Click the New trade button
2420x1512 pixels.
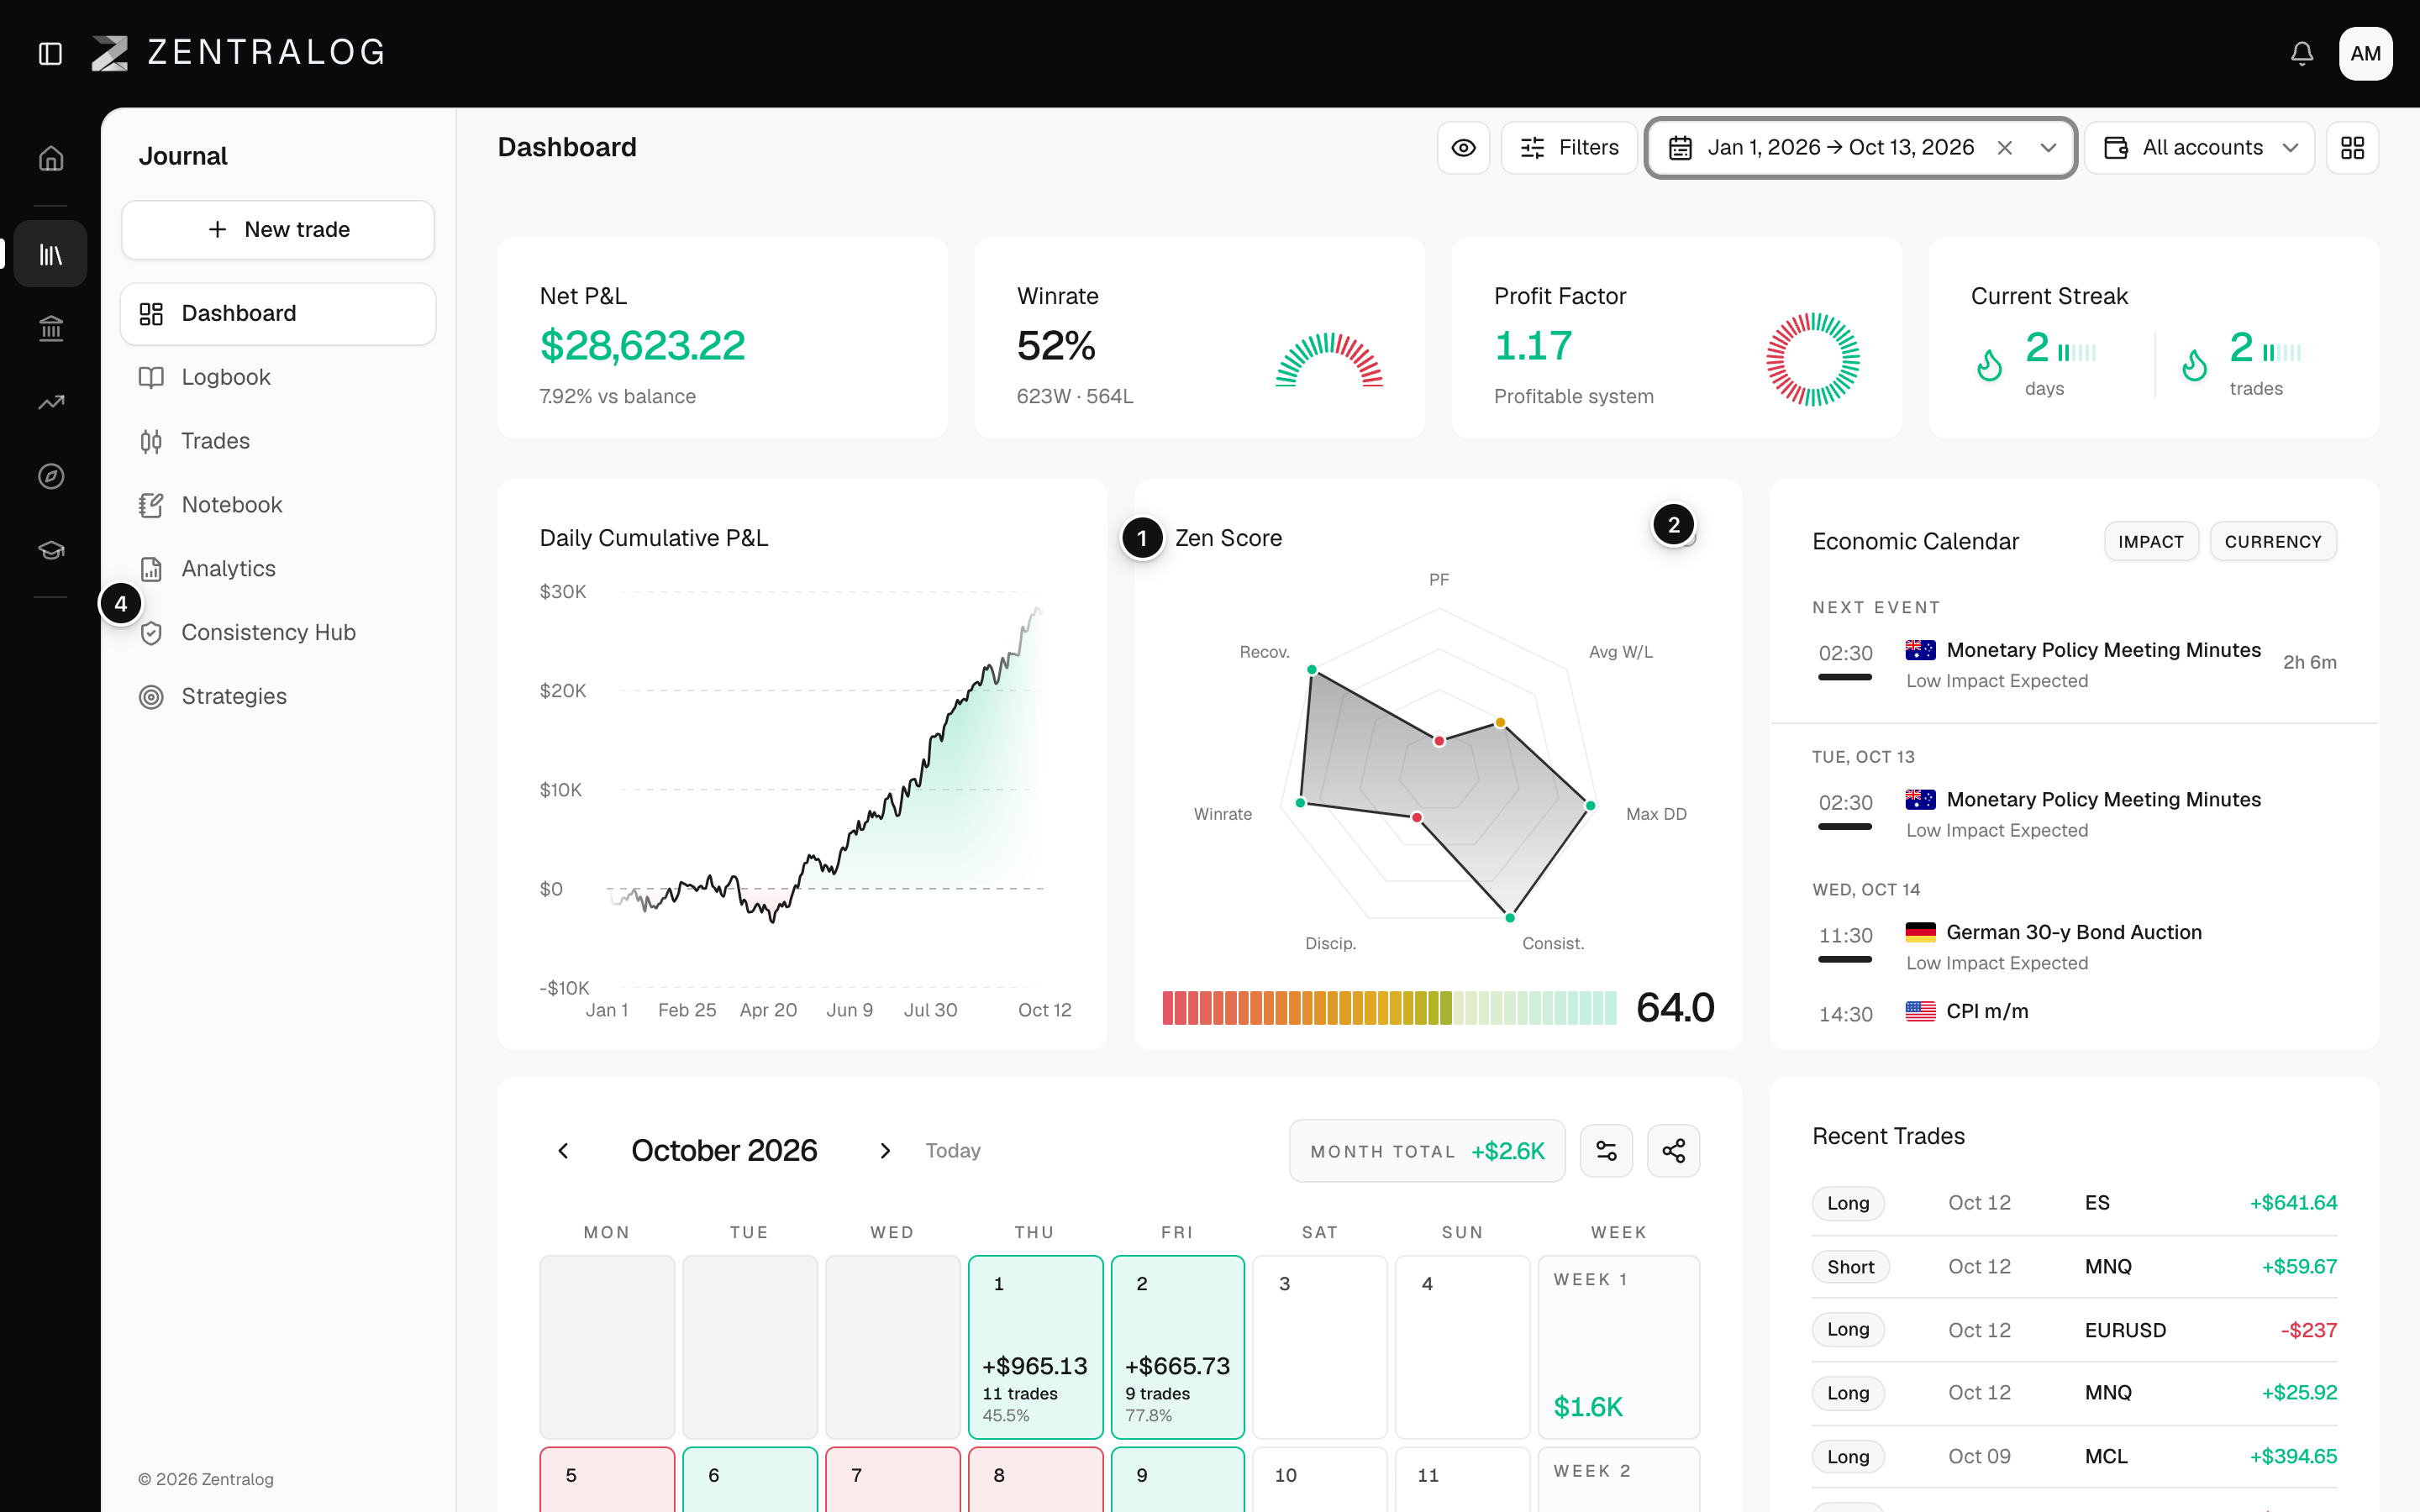278,230
